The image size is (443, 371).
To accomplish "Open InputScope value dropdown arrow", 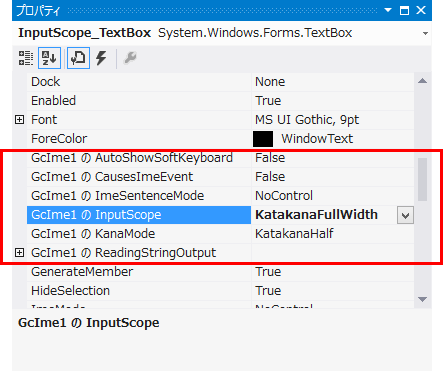I will [x=405, y=215].
